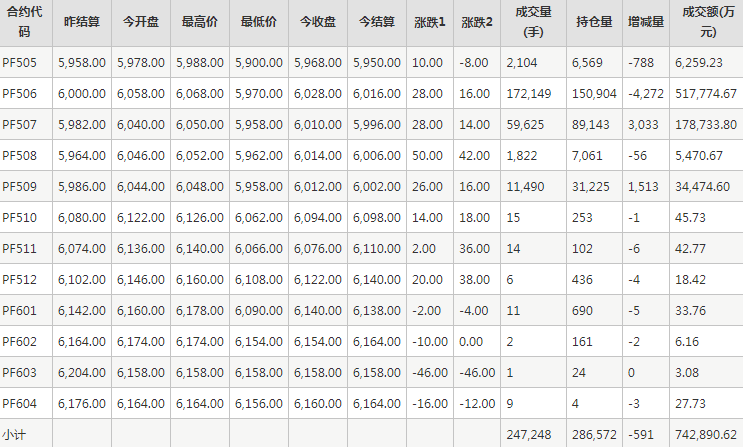Click PF508 change value 50.00
This screenshot has height=447, width=743.
click(x=427, y=155)
